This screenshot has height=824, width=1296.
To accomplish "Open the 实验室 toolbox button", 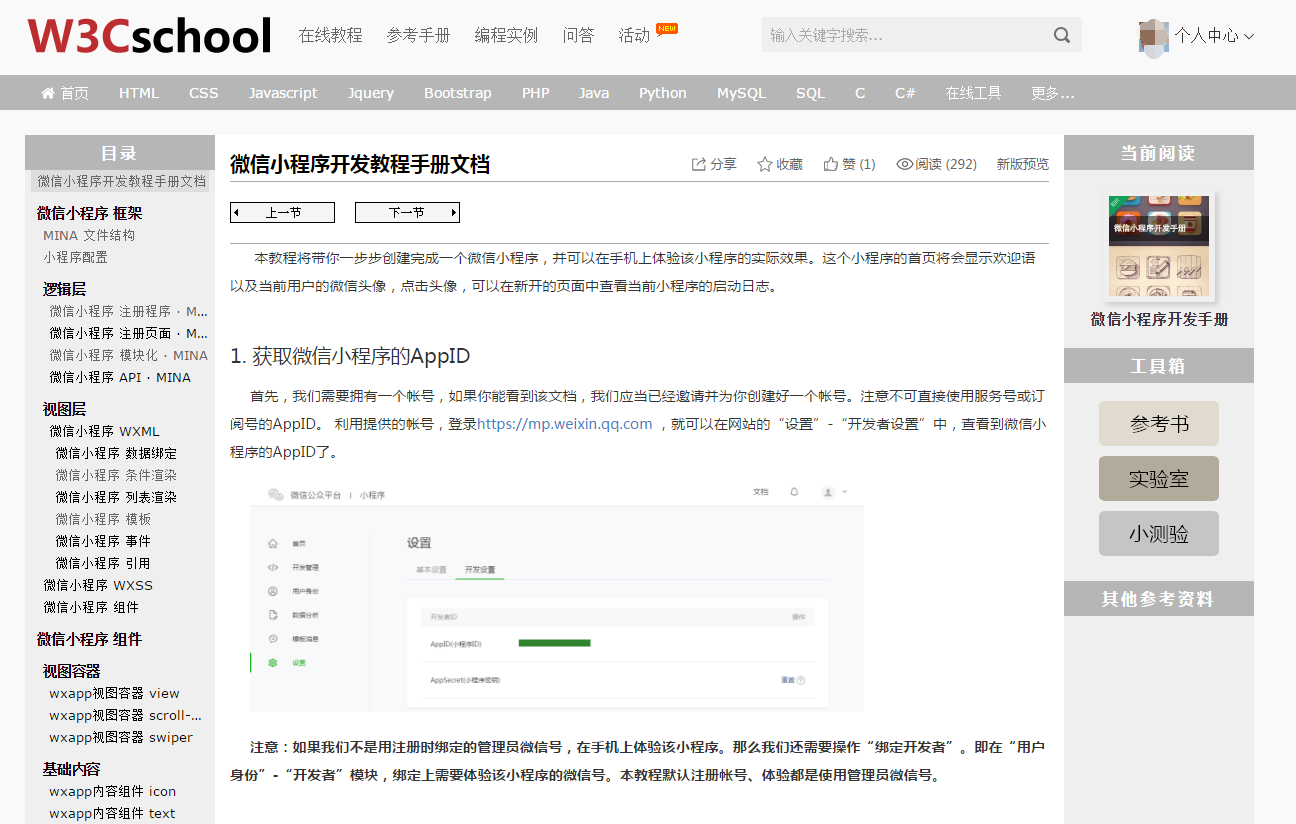I will [1159, 478].
